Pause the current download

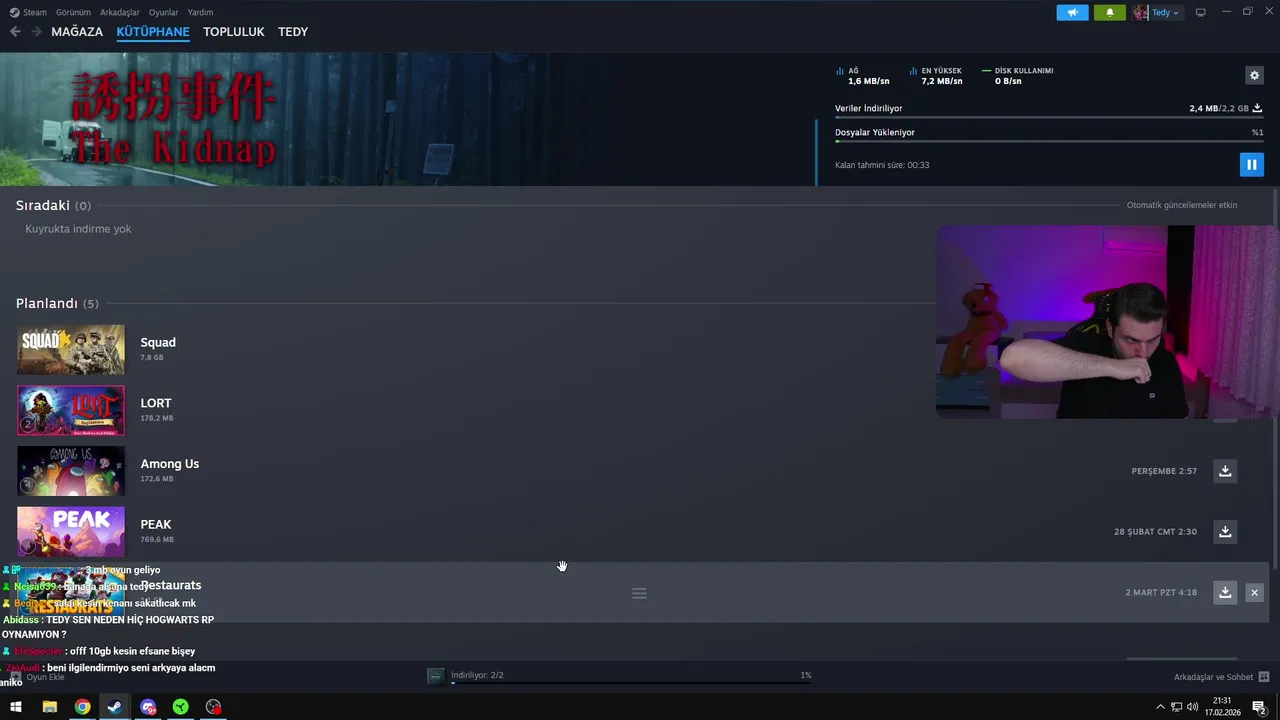pyautogui.click(x=1251, y=164)
